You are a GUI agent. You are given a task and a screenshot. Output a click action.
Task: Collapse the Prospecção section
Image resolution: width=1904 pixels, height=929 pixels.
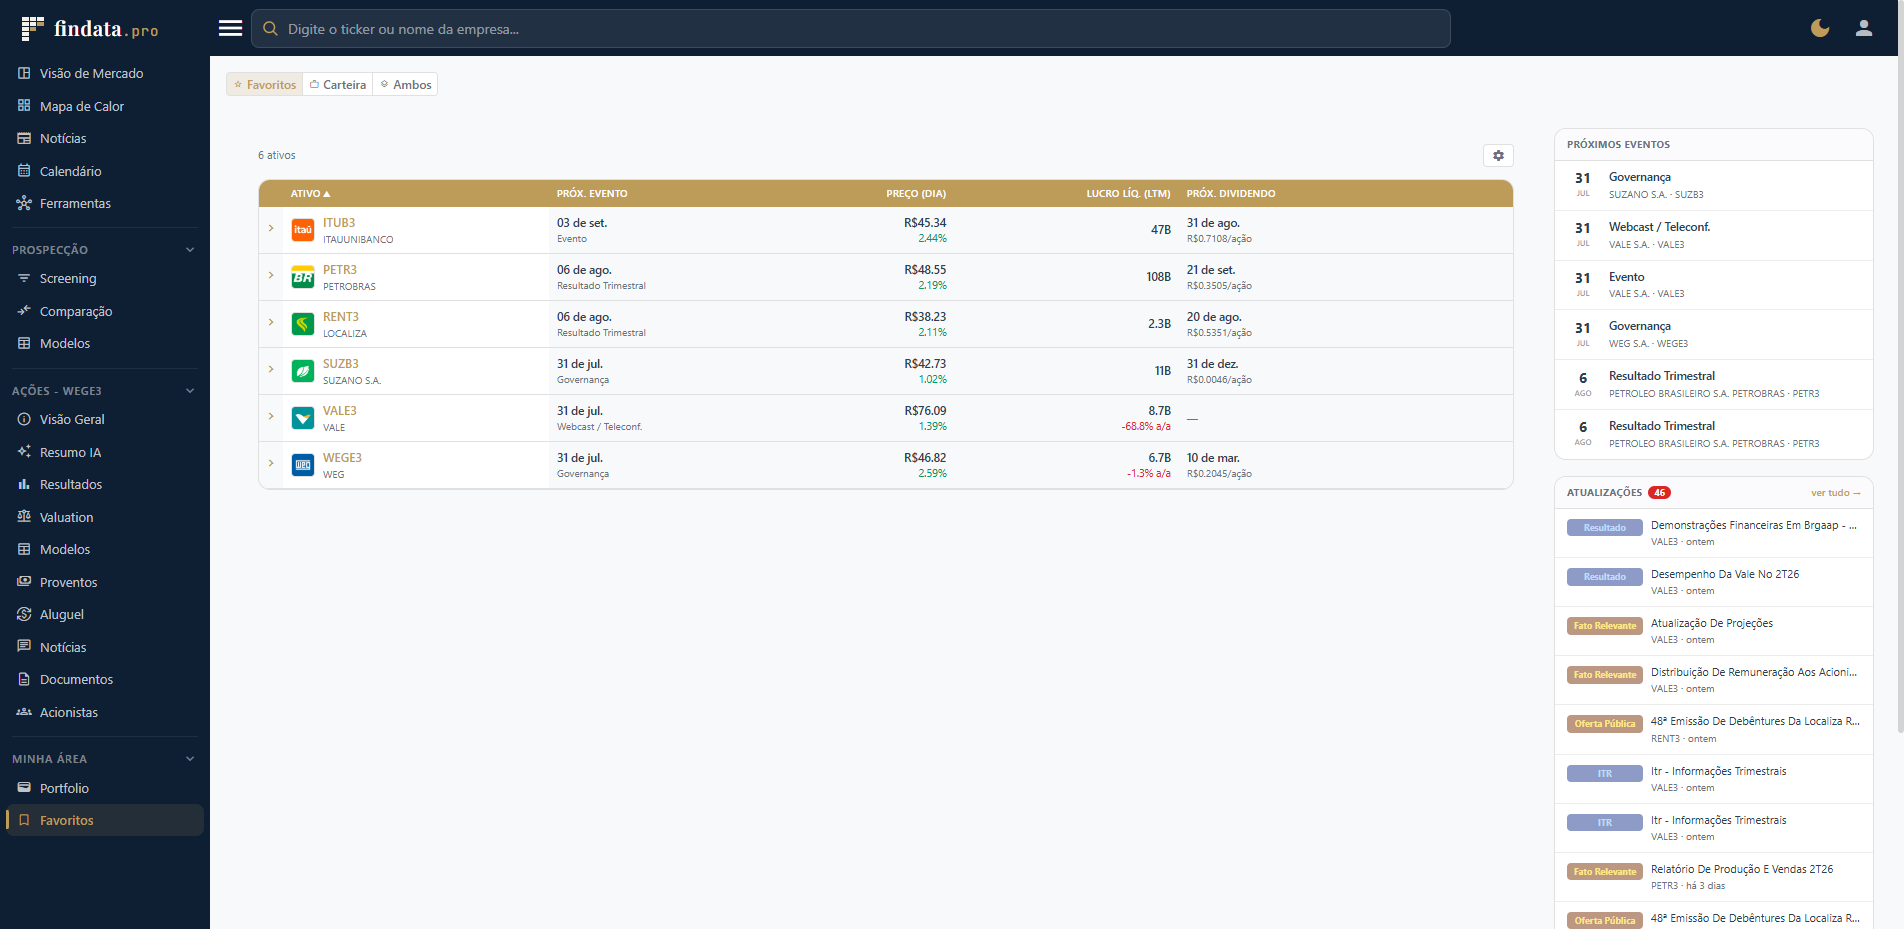190,250
